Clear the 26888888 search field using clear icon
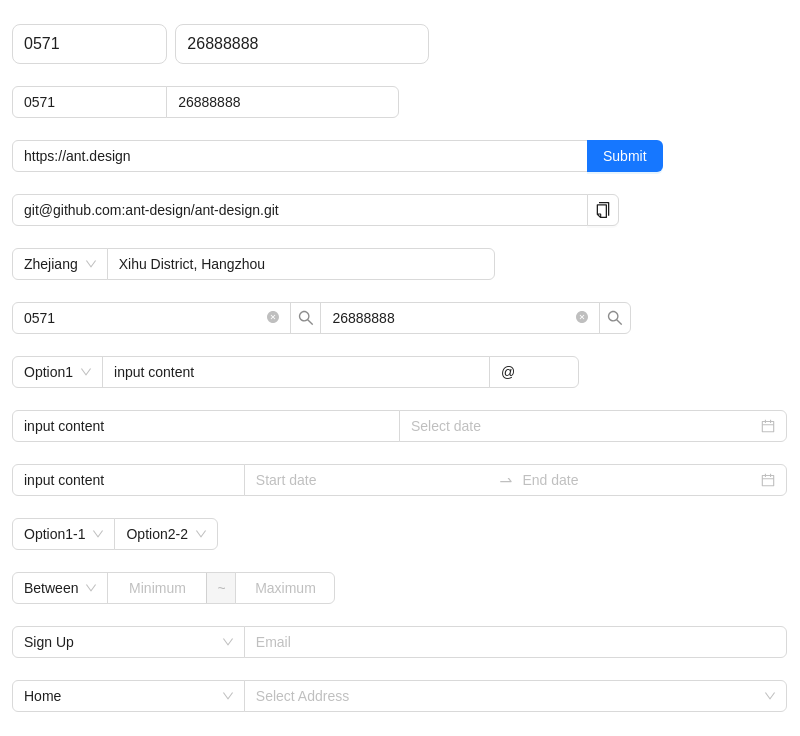The image size is (800, 736). tap(582, 317)
